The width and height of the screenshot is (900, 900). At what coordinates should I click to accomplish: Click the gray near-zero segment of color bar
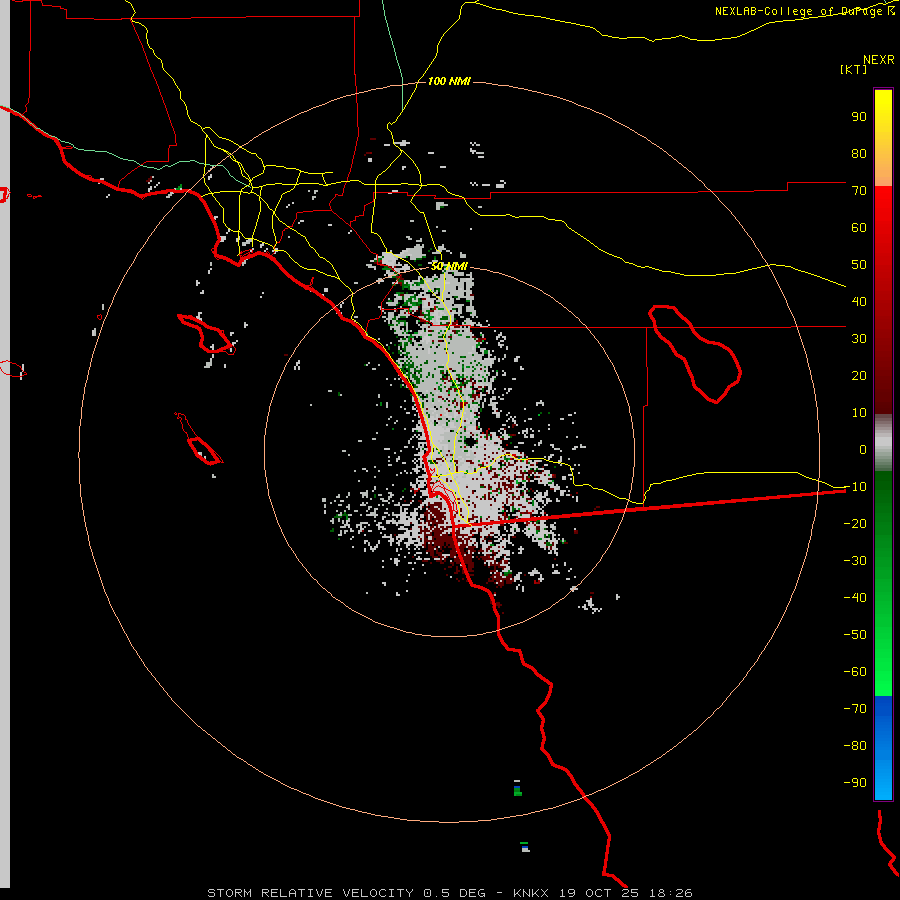click(x=883, y=443)
